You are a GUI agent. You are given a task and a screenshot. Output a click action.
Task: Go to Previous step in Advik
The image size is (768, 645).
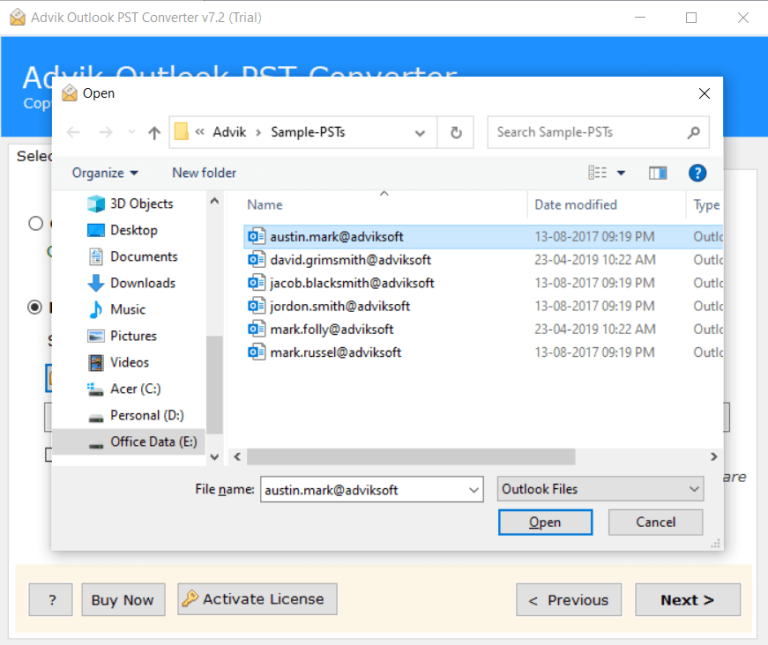(569, 599)
